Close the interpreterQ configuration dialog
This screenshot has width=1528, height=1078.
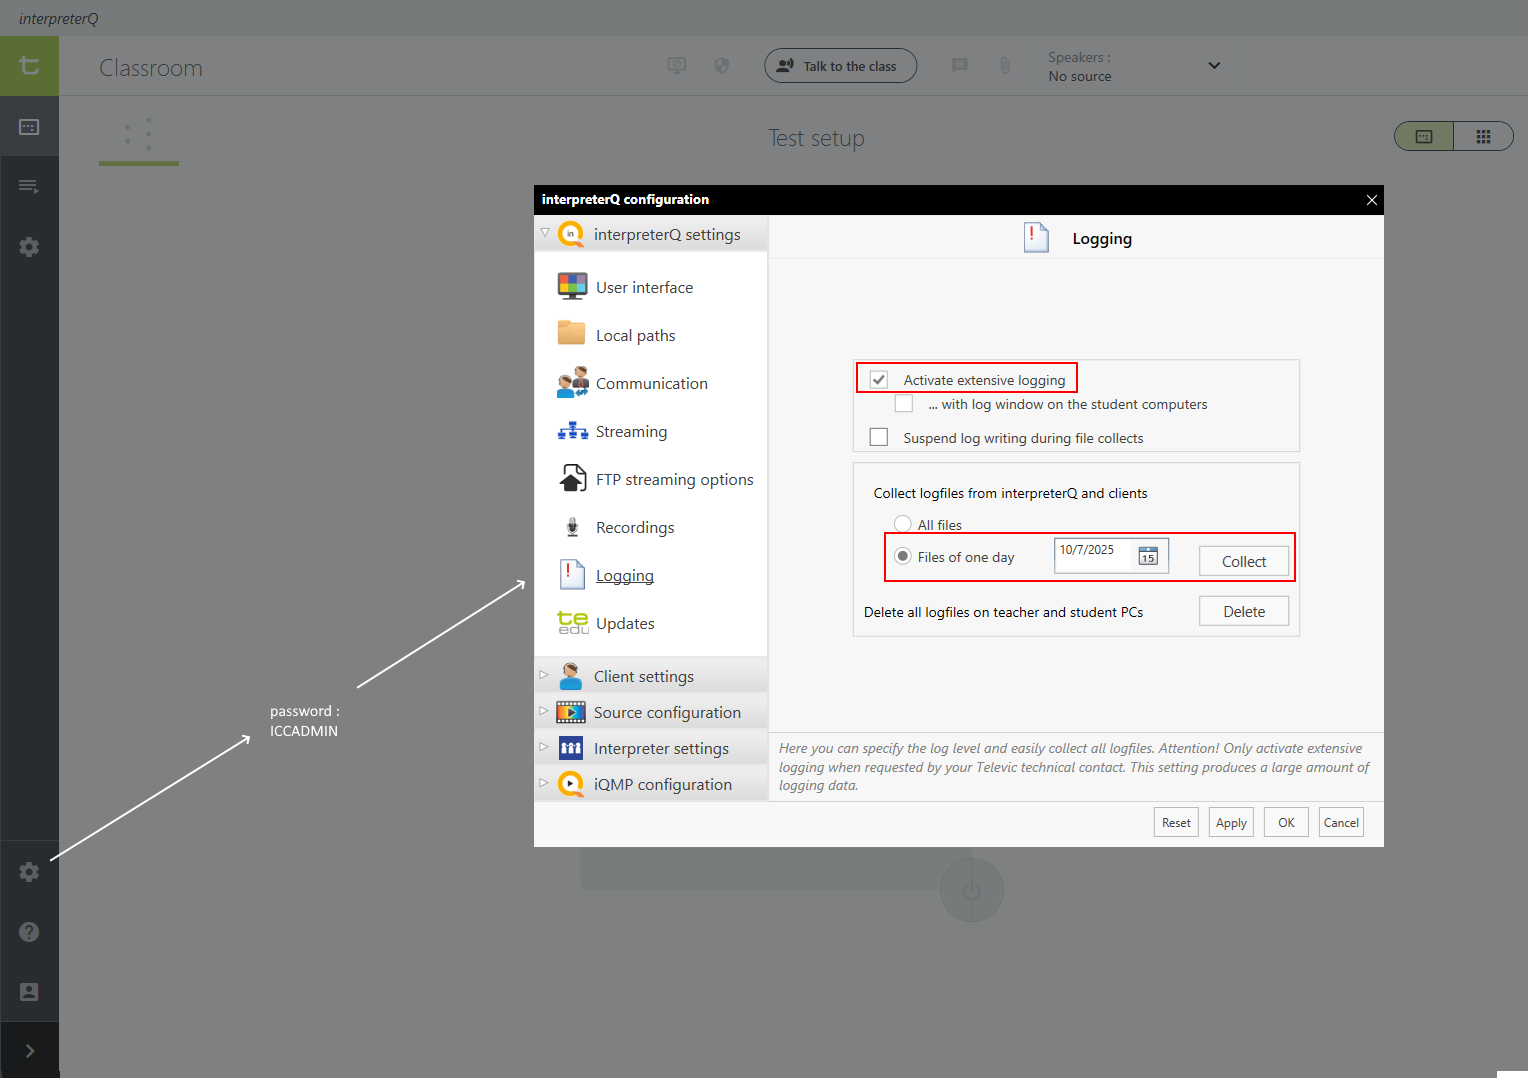click(1372, 200)
